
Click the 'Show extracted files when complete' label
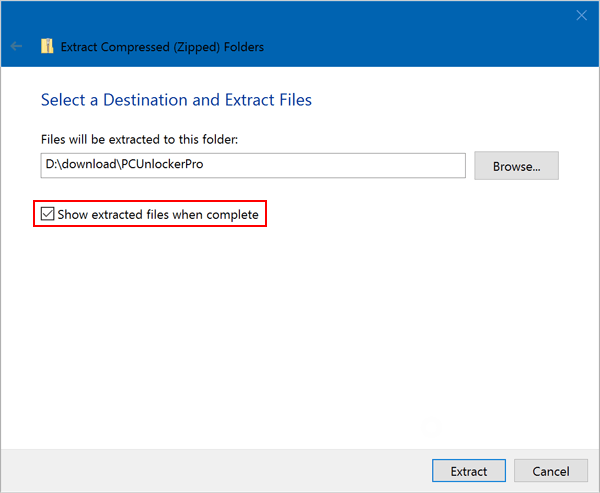pos(158,214)
